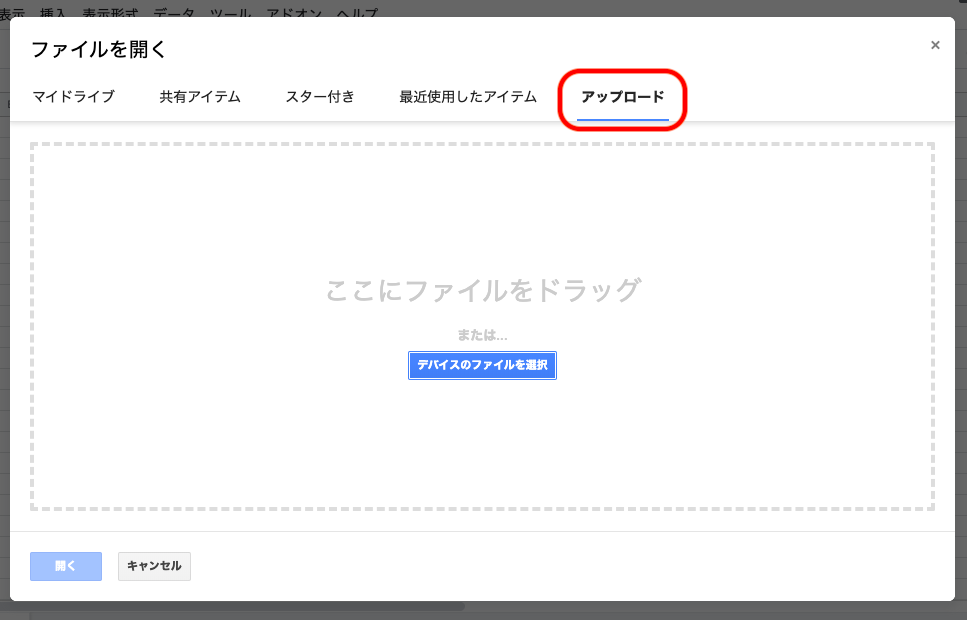Open the 表示形式 menu behind the dialog
The height and width of the screenshot is (620, 967).
[x=110, y=12]
